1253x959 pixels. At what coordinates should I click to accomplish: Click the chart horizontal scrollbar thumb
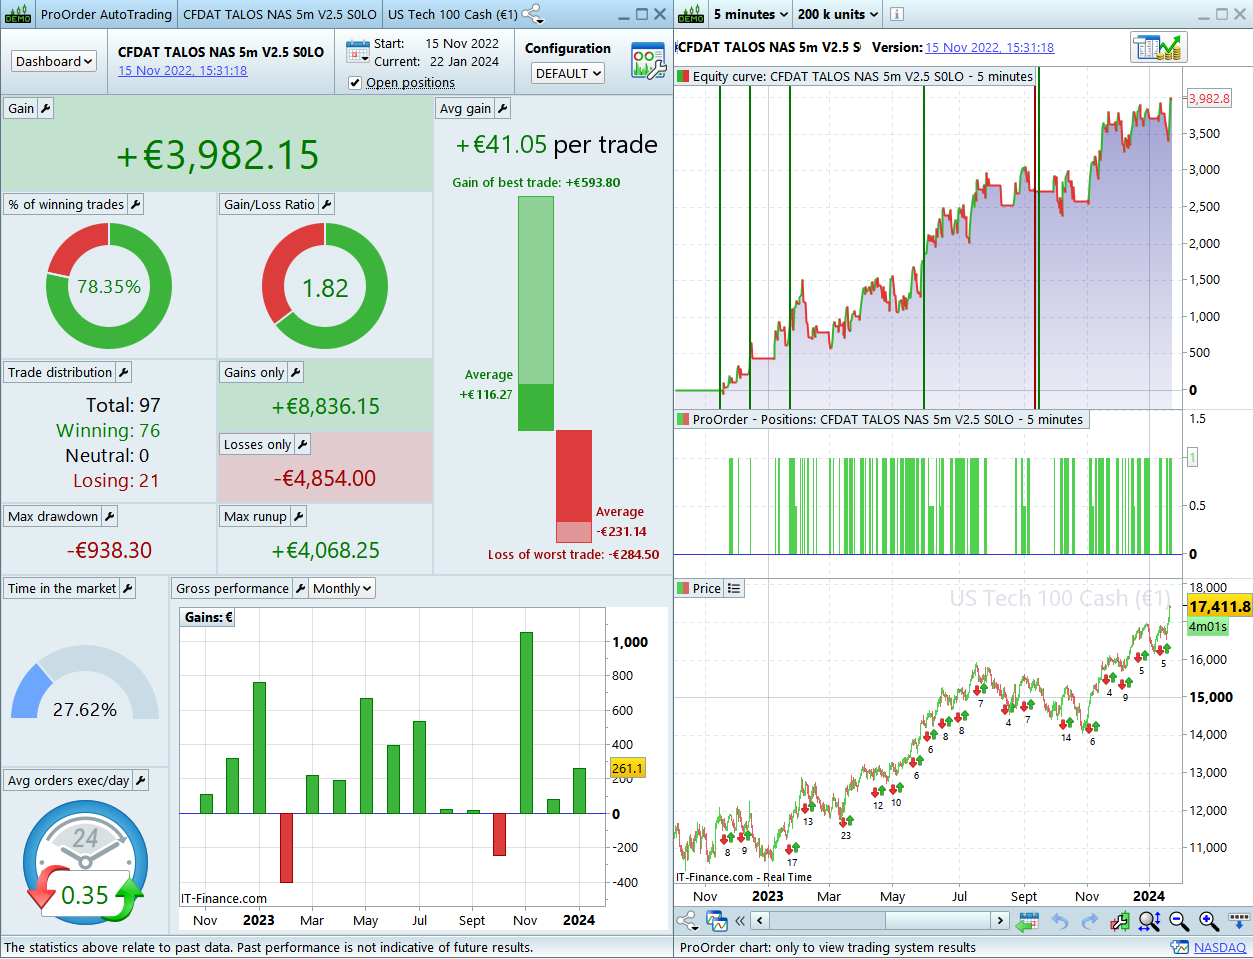coord(936,921)
